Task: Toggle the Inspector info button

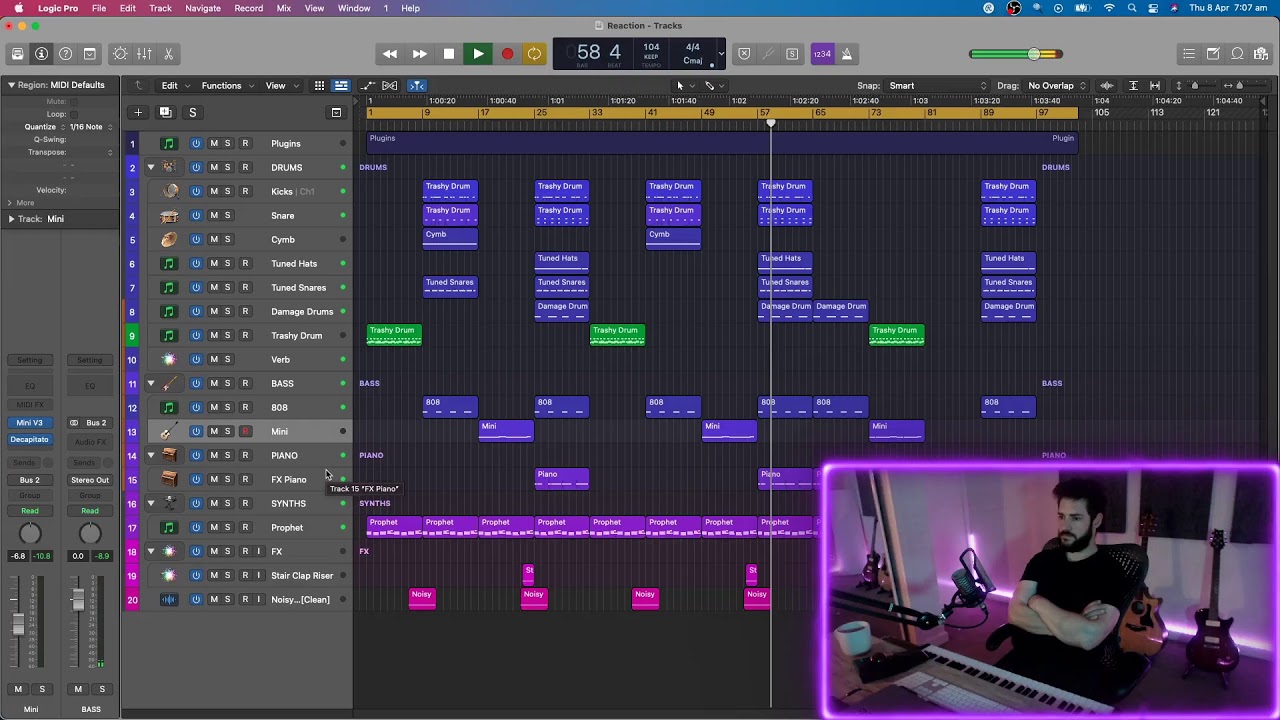Action: coord(41,54)
